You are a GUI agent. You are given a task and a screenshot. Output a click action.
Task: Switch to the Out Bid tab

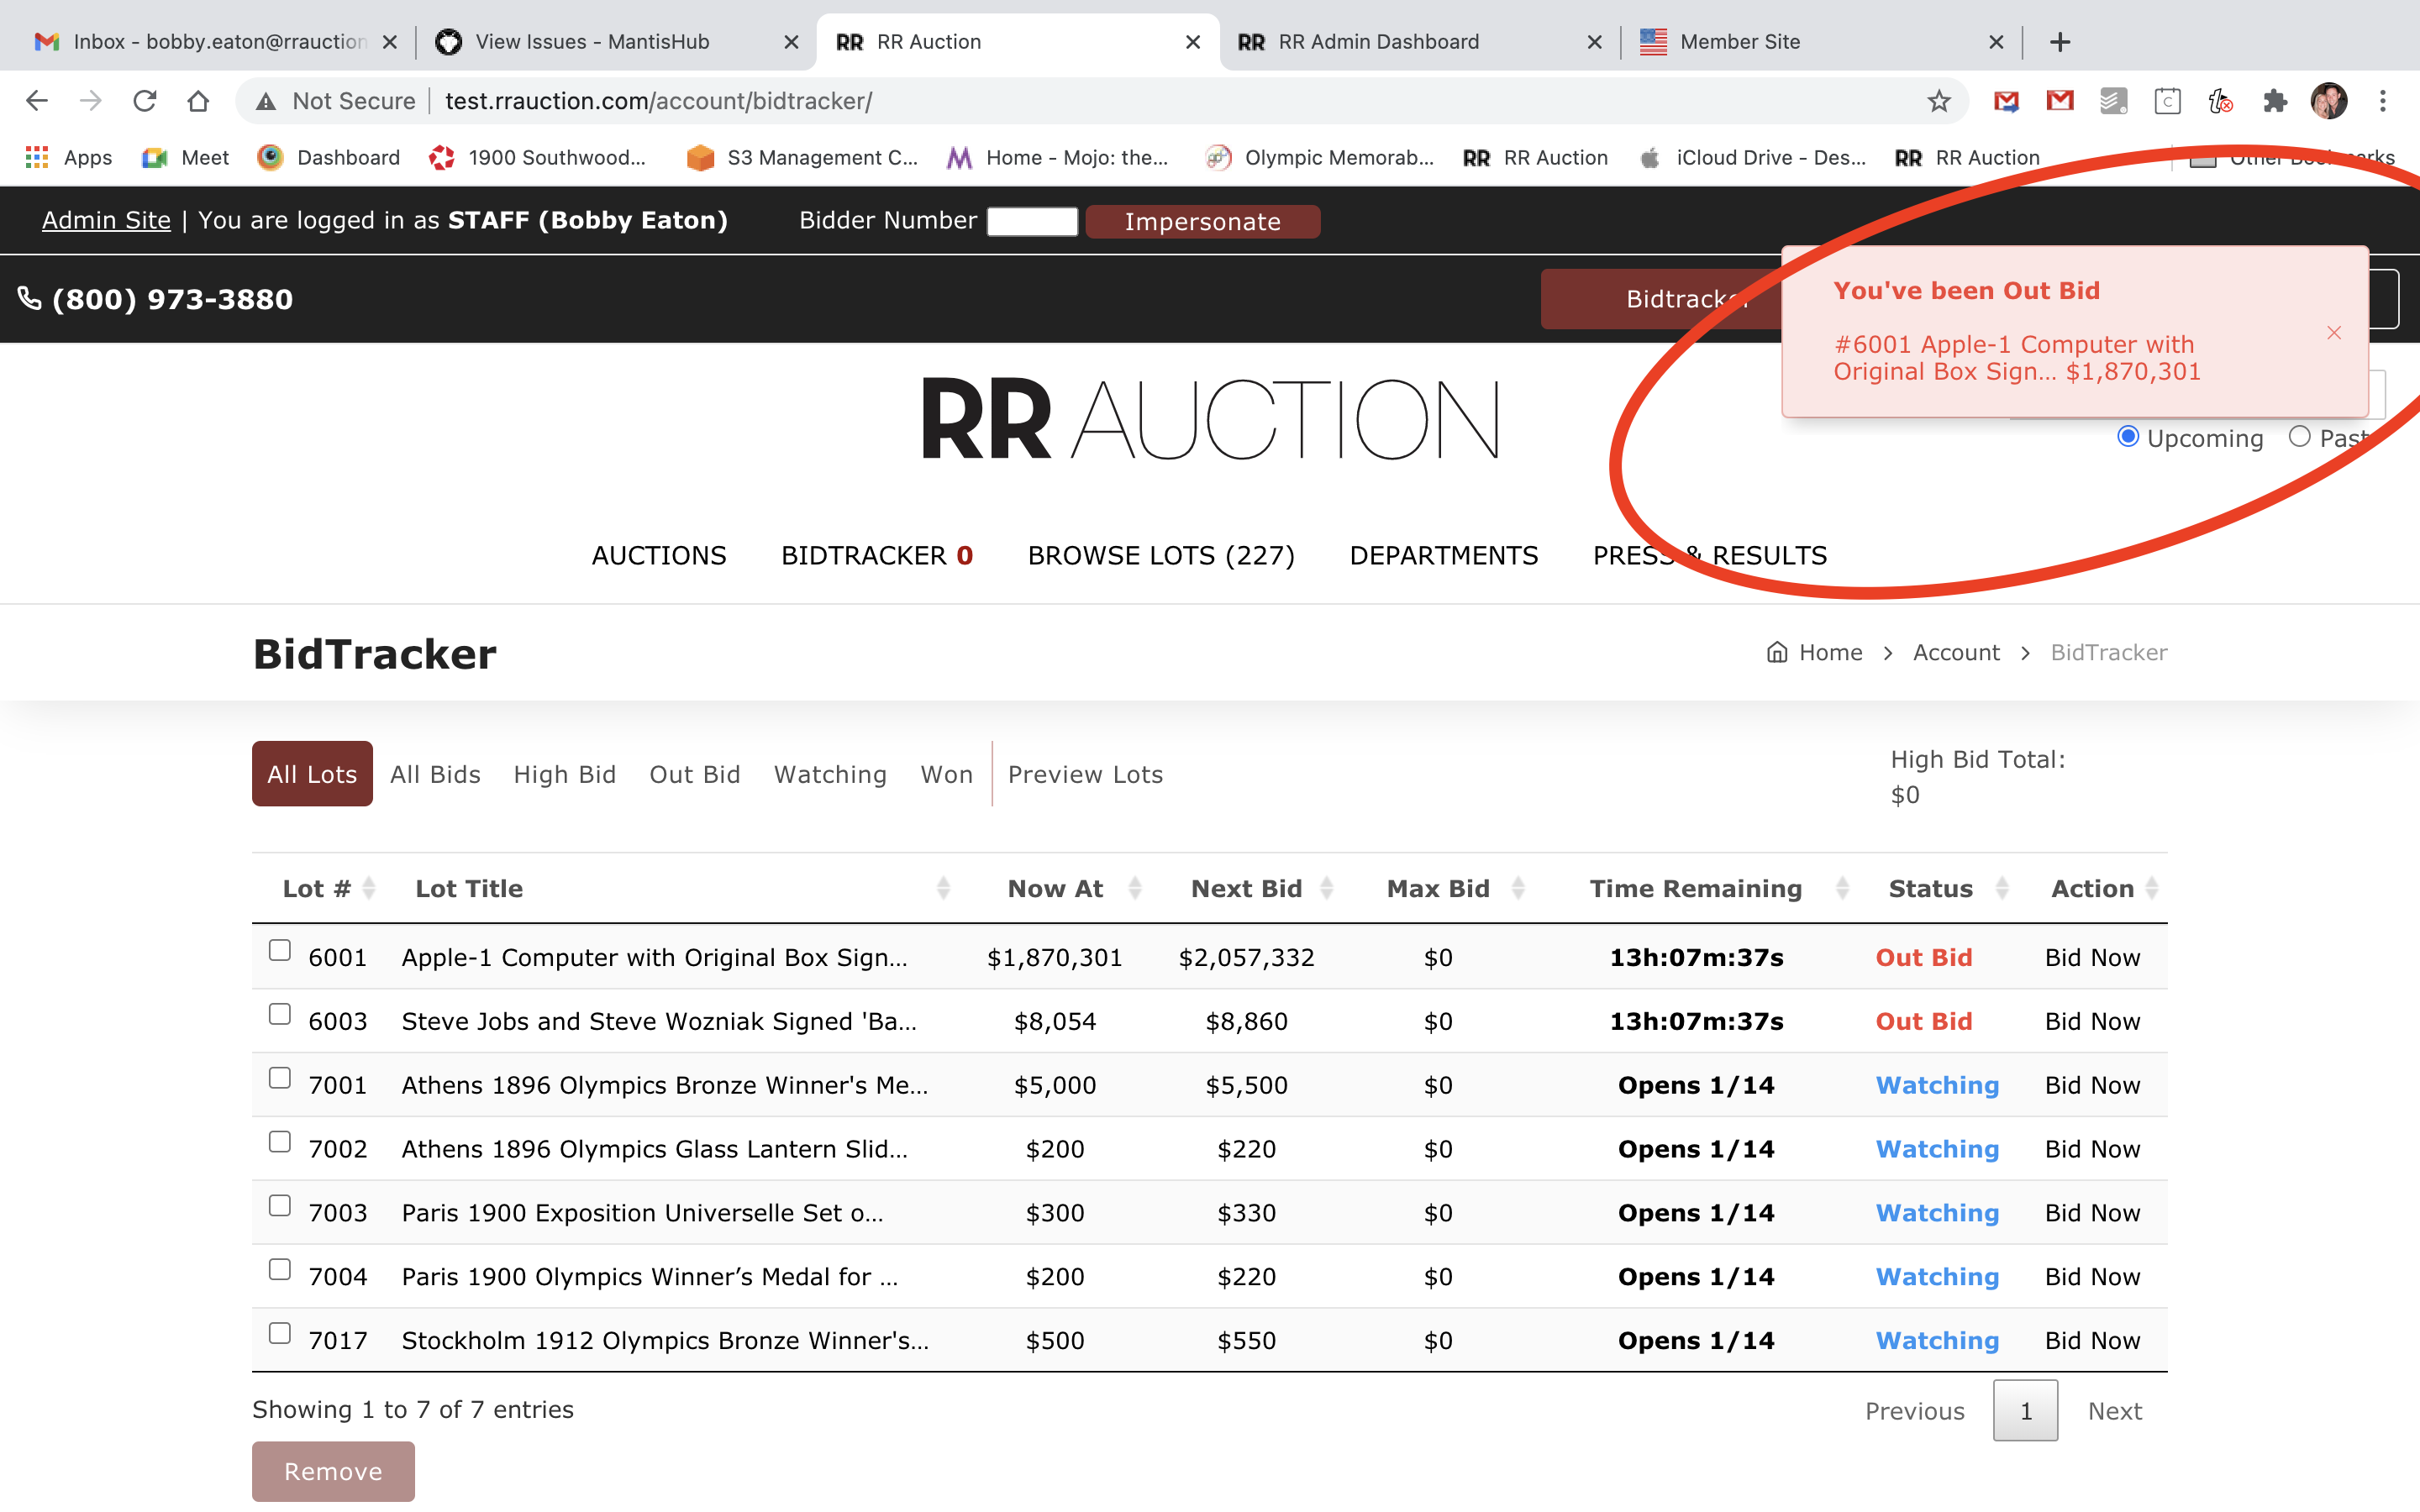tap(695, 774)
